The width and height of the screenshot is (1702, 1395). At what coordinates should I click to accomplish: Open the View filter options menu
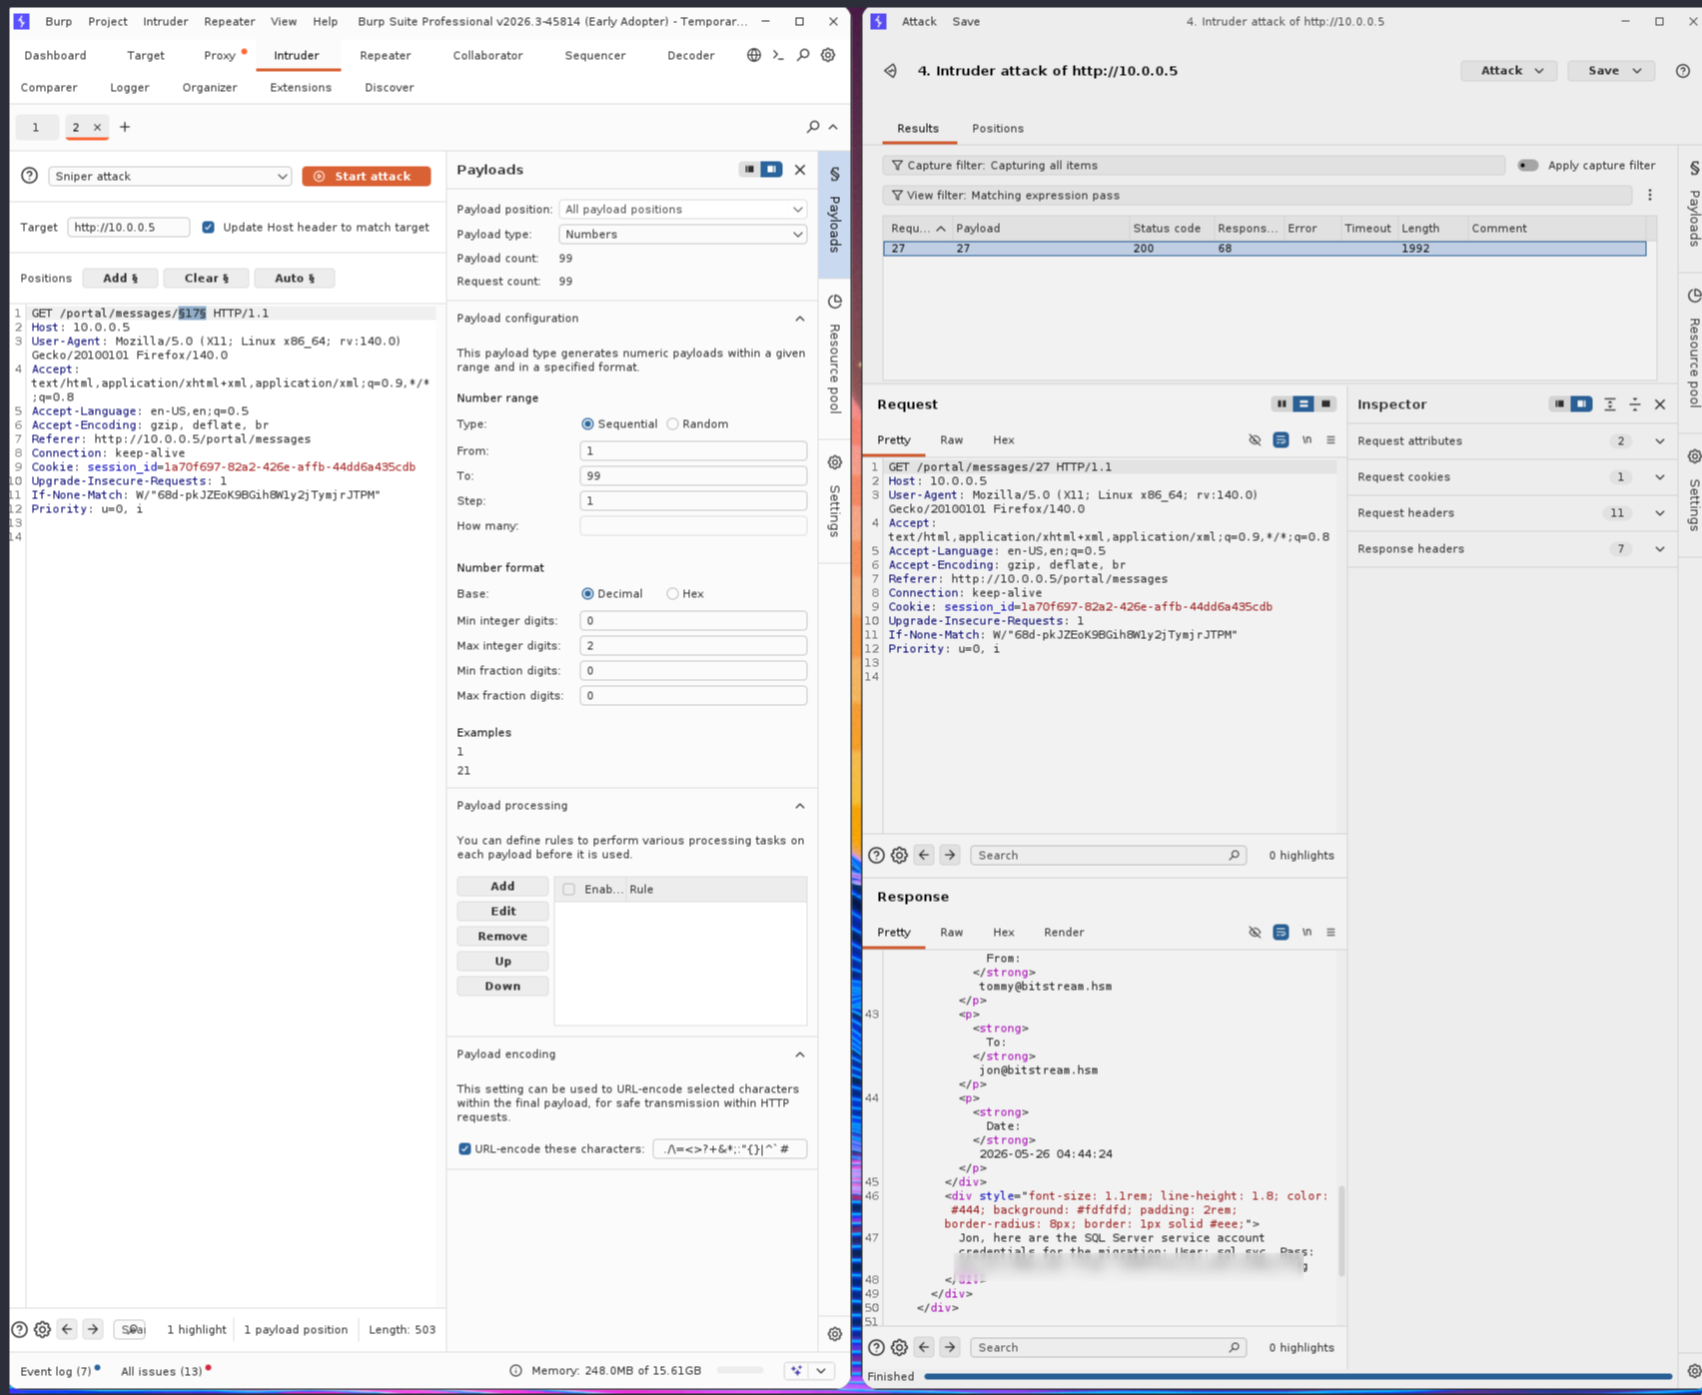(1650, 195)
